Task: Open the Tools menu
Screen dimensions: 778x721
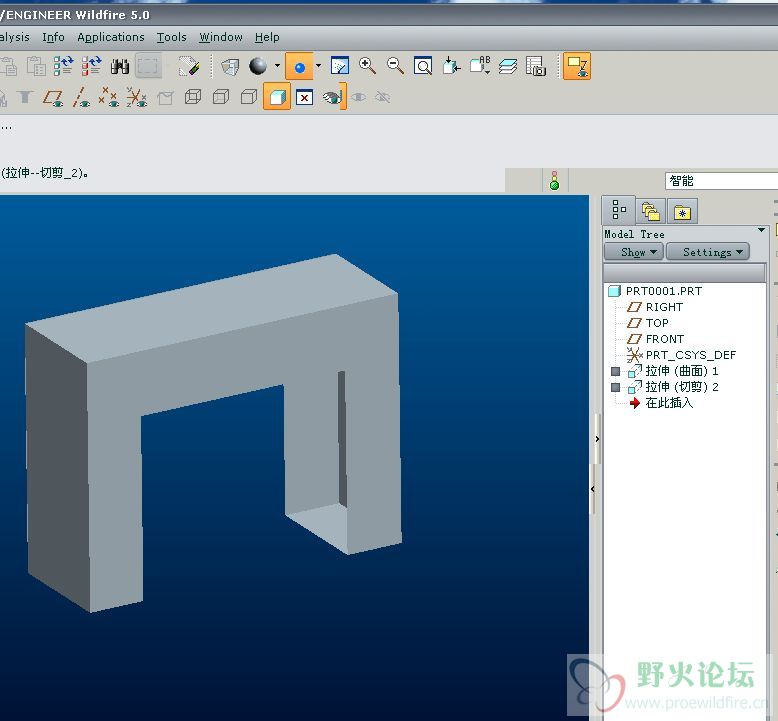Action: 171,37
